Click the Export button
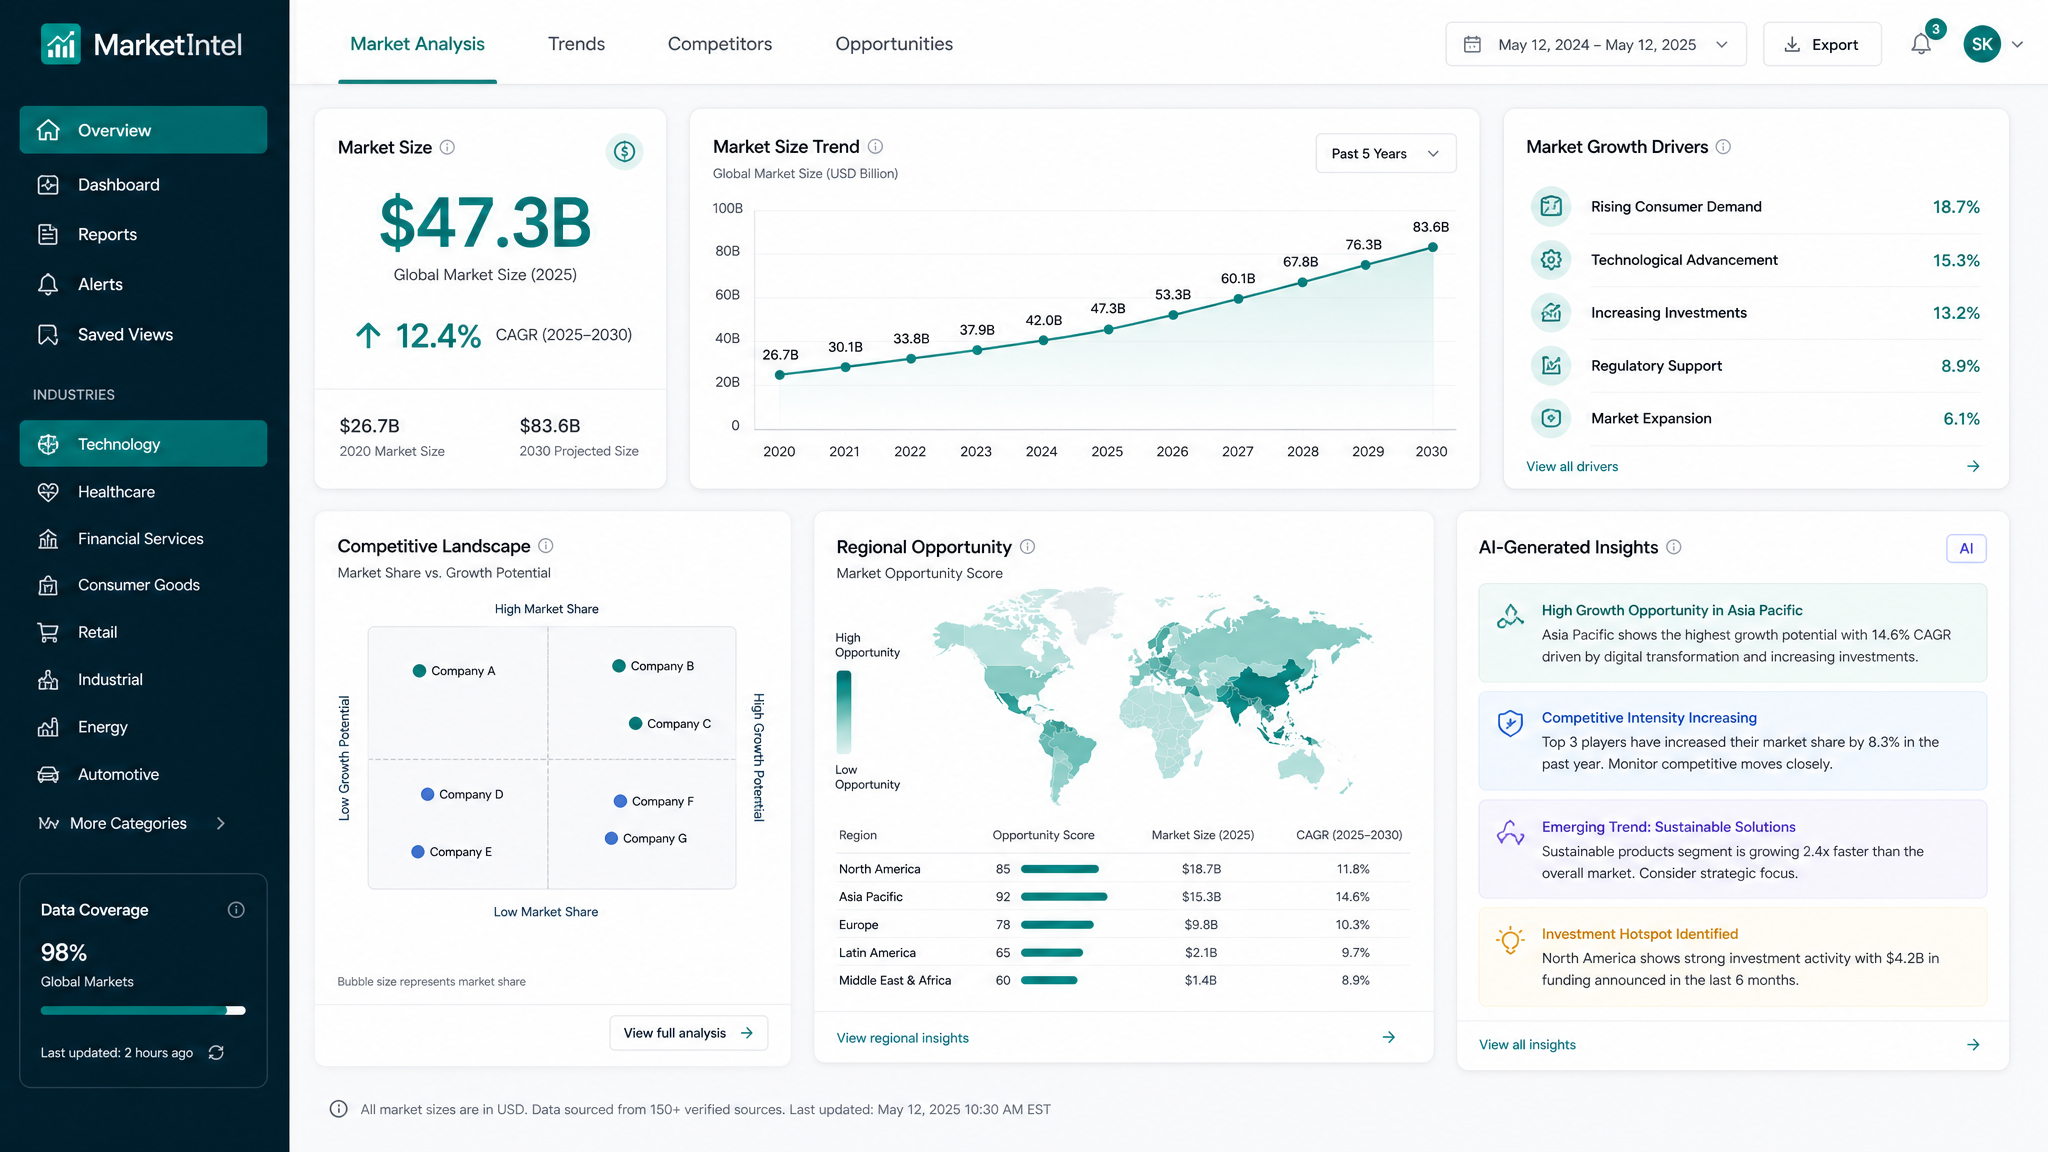The image size is (2048, 1152). 1822,44
